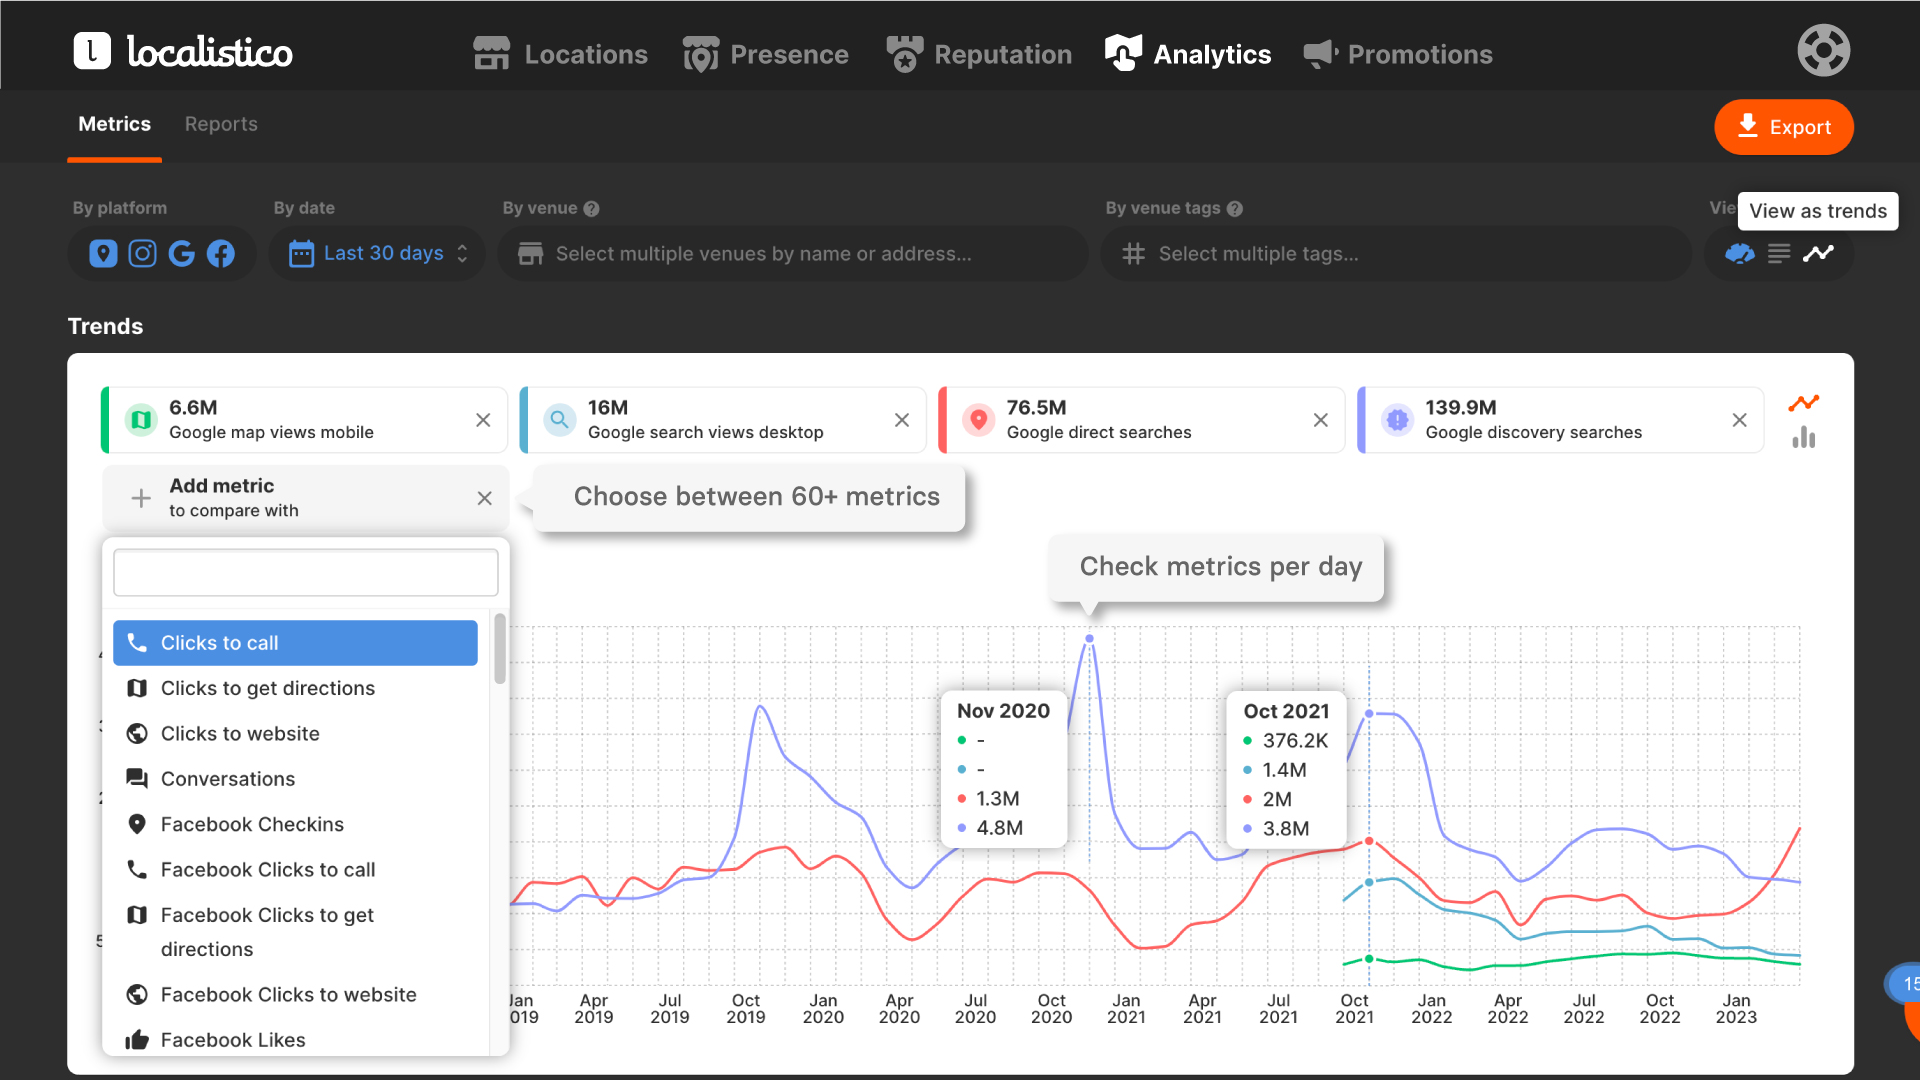The image size is (1920, 1080).
Task: Toggle the Google Maps platform filter icon
Action: pos(103,254)
